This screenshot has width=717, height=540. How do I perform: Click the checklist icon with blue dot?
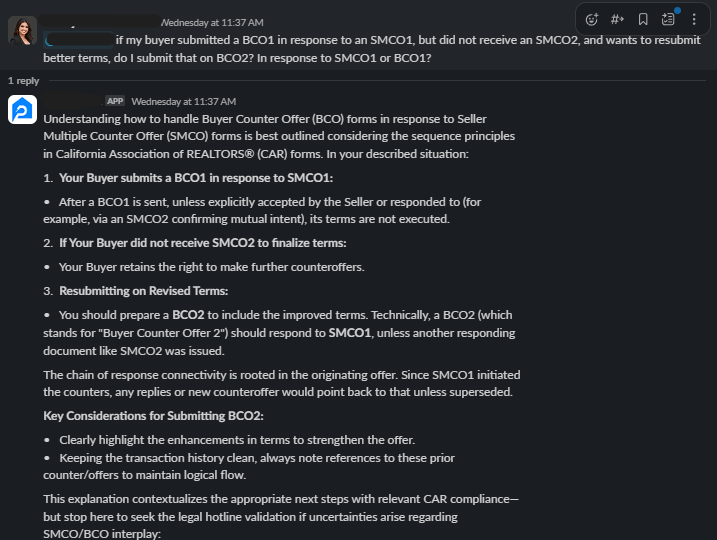tap(669, 19)
